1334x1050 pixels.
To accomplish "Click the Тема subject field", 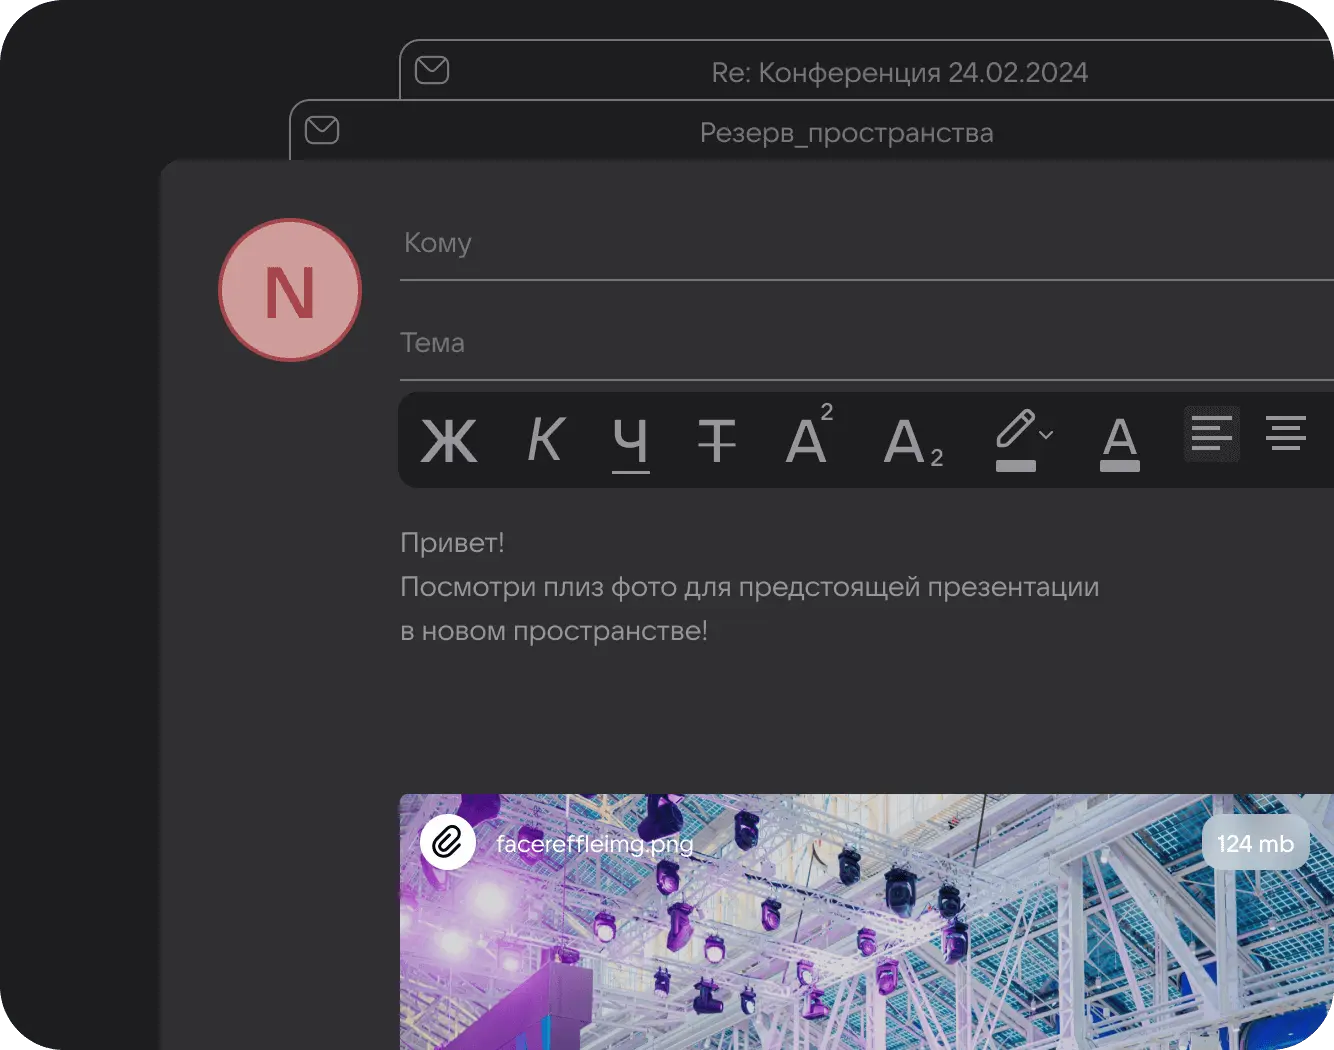I will click(860, 344).
